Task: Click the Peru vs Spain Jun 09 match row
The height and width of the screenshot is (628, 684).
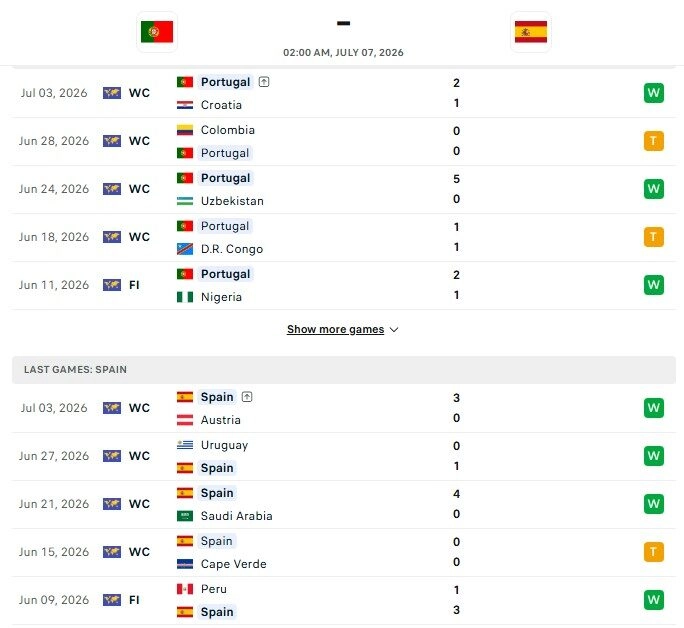Action: 344,601
